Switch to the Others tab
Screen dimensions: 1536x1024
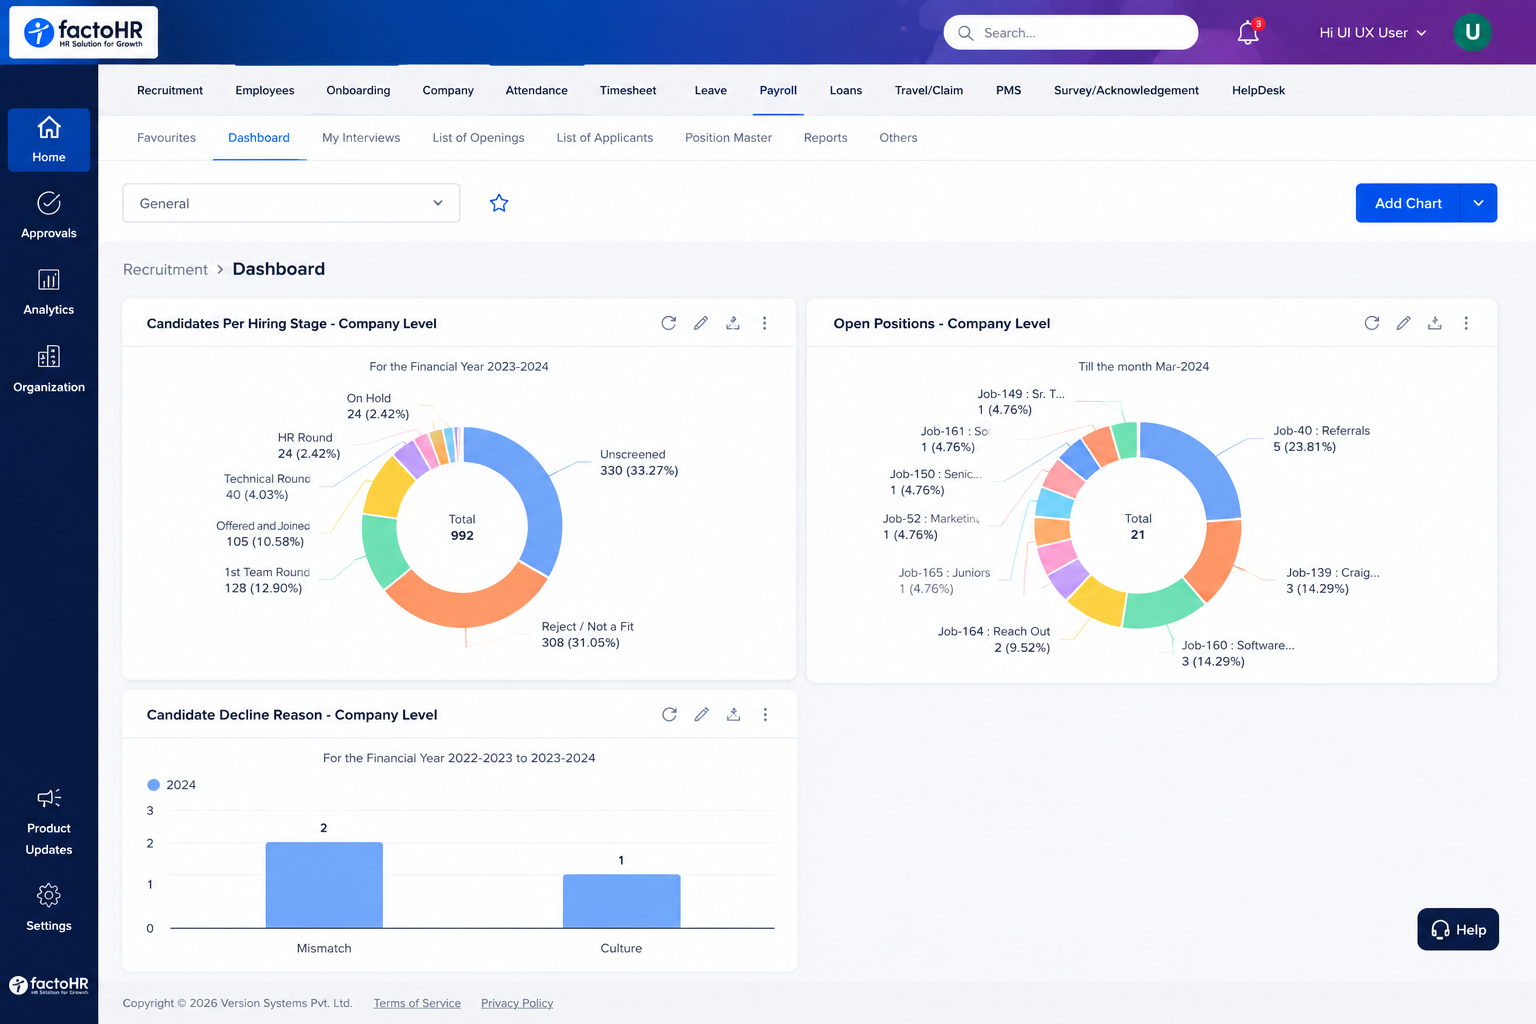898,138
